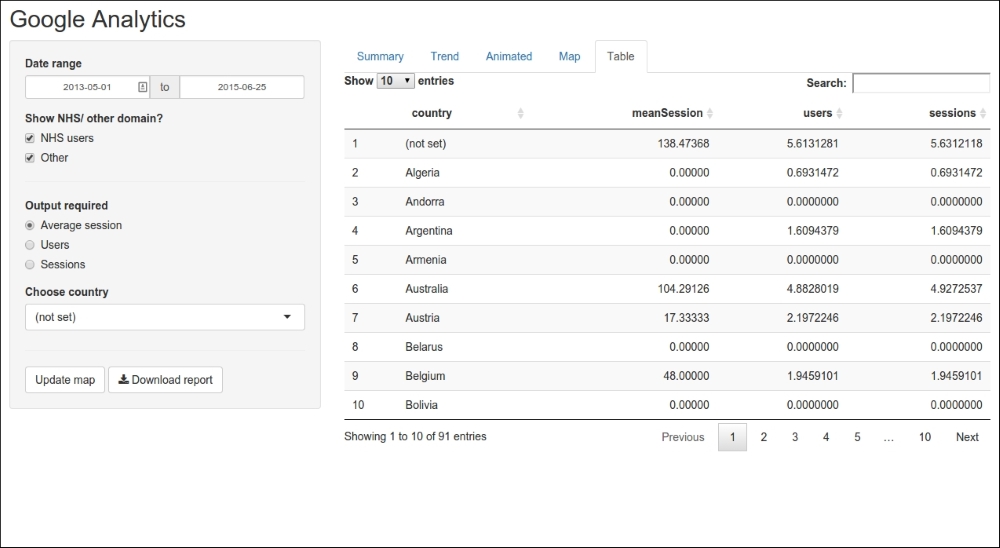Click the Bolivia country cell

click(x=422, y=405)
